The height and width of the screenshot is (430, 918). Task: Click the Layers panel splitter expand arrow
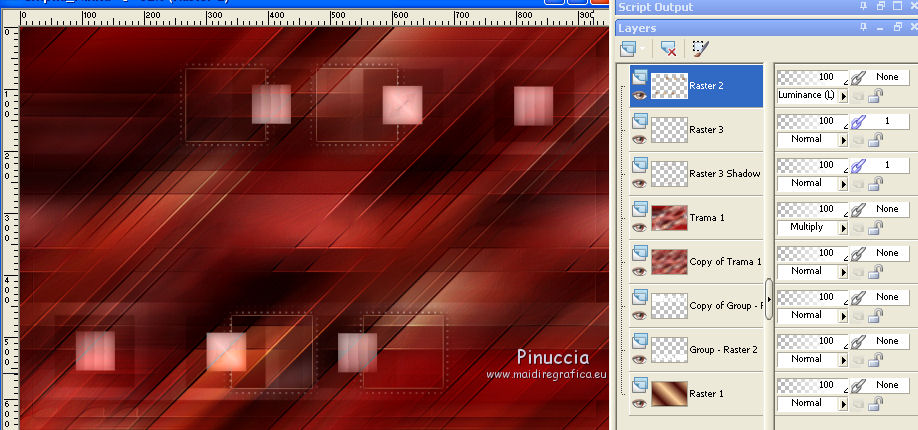(769, 299)
